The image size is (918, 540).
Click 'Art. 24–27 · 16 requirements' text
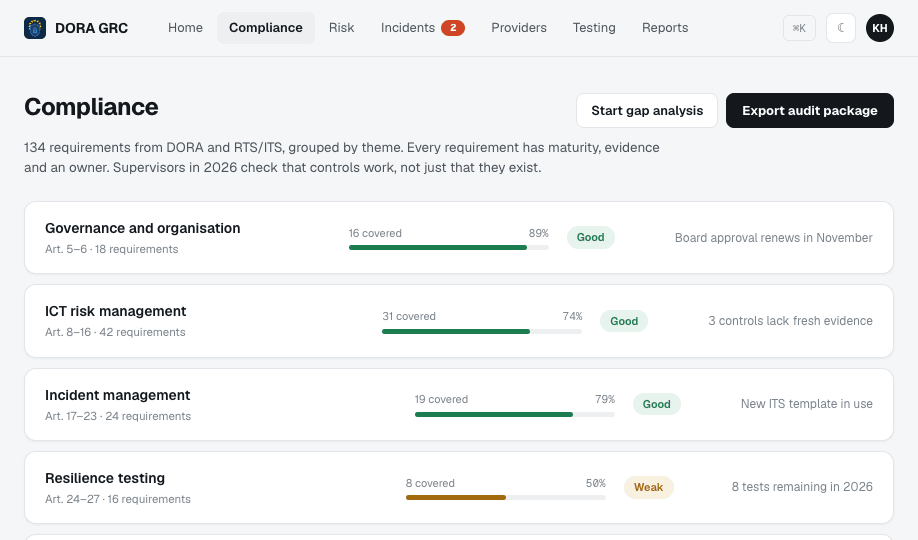(x=118, y=500)
